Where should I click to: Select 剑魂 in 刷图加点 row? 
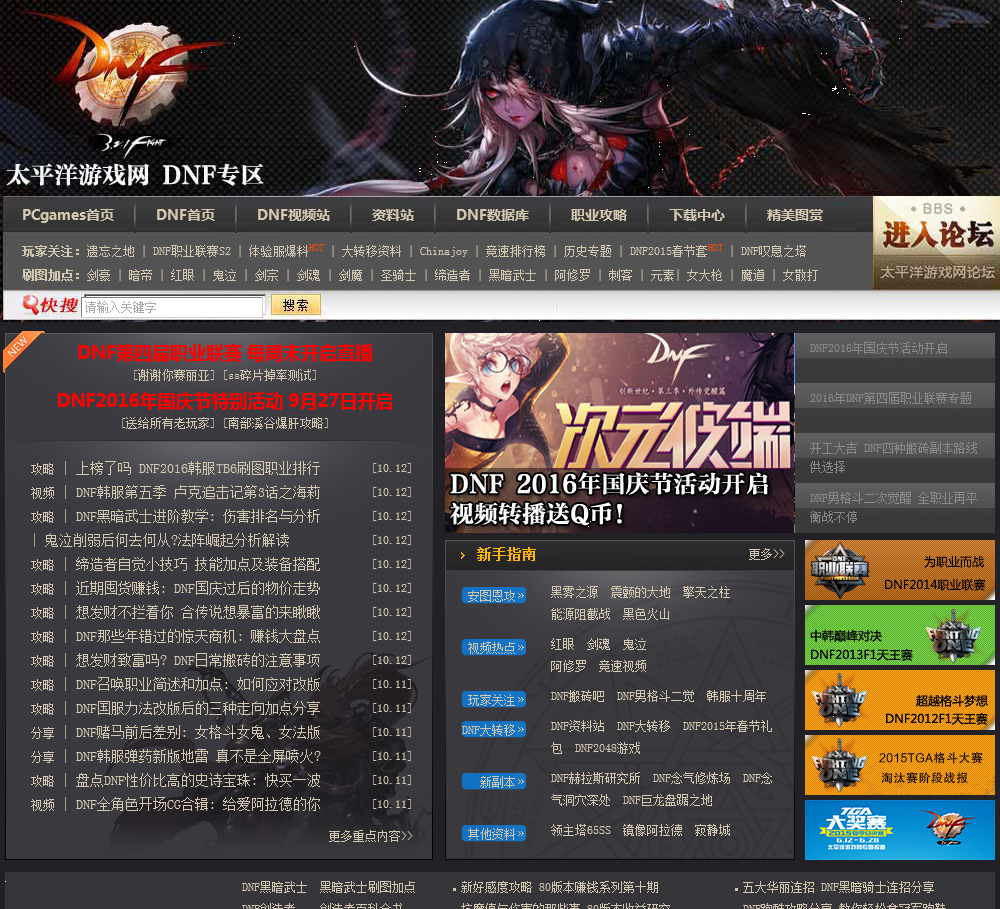pyautogui.click(x=308, y=275)
